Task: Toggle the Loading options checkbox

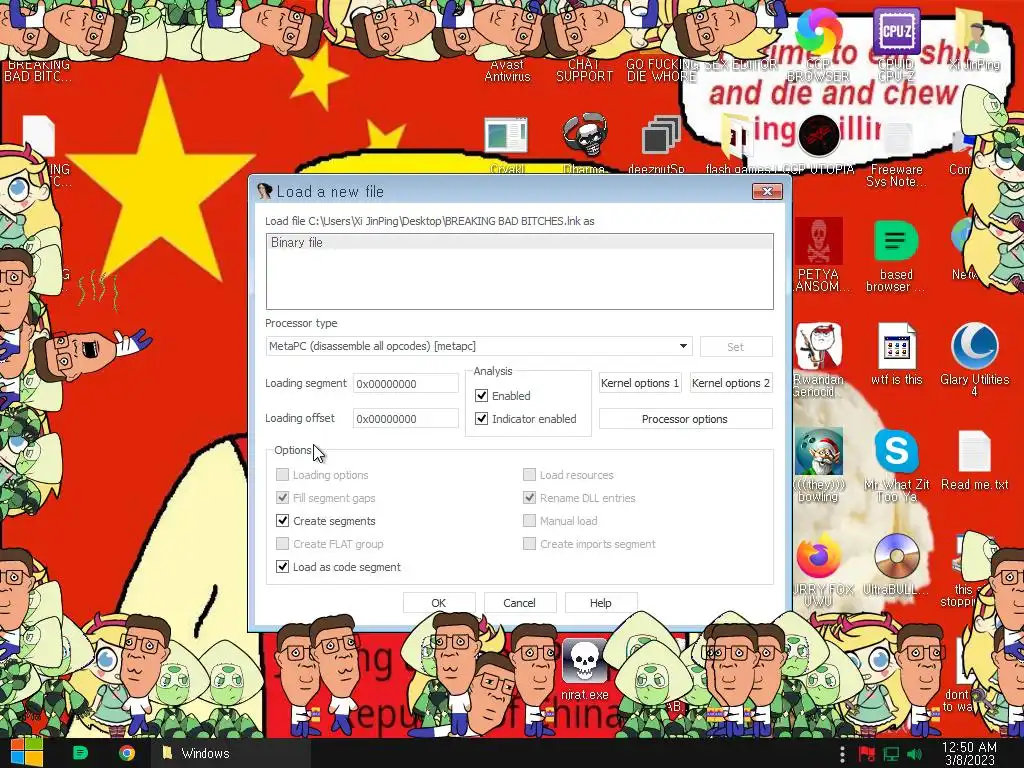Action: [x=282, y=475]
